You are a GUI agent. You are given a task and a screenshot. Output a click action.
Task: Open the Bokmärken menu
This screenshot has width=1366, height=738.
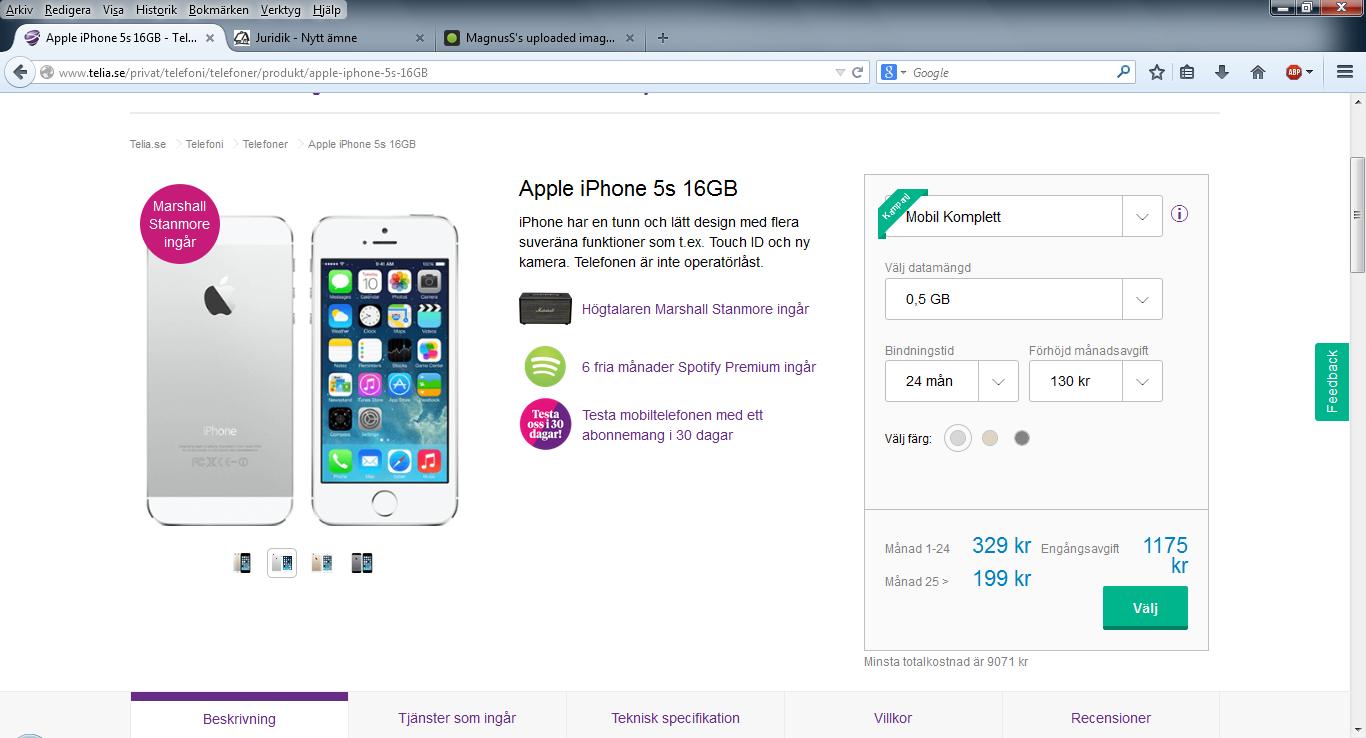coord(218,10)
